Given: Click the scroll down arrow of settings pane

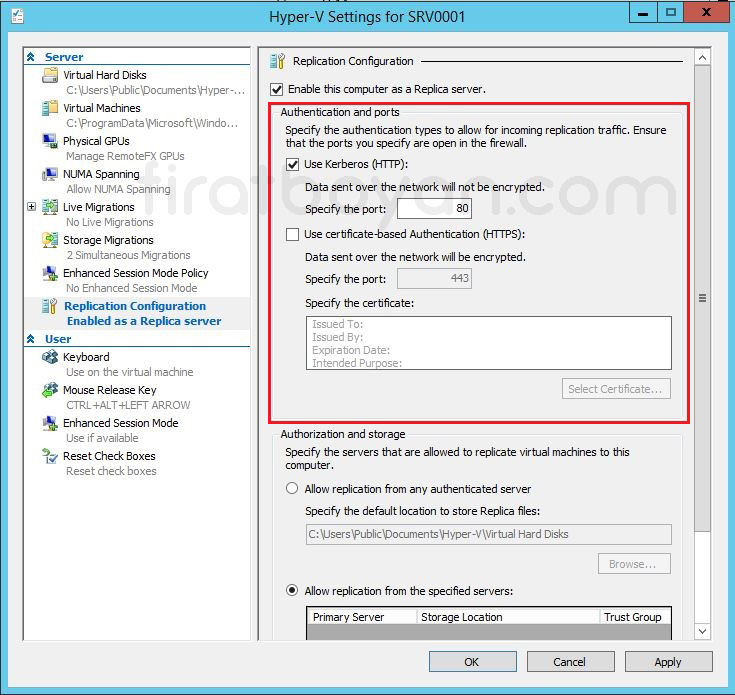Looking at the screenshot, I should (702, 631).
